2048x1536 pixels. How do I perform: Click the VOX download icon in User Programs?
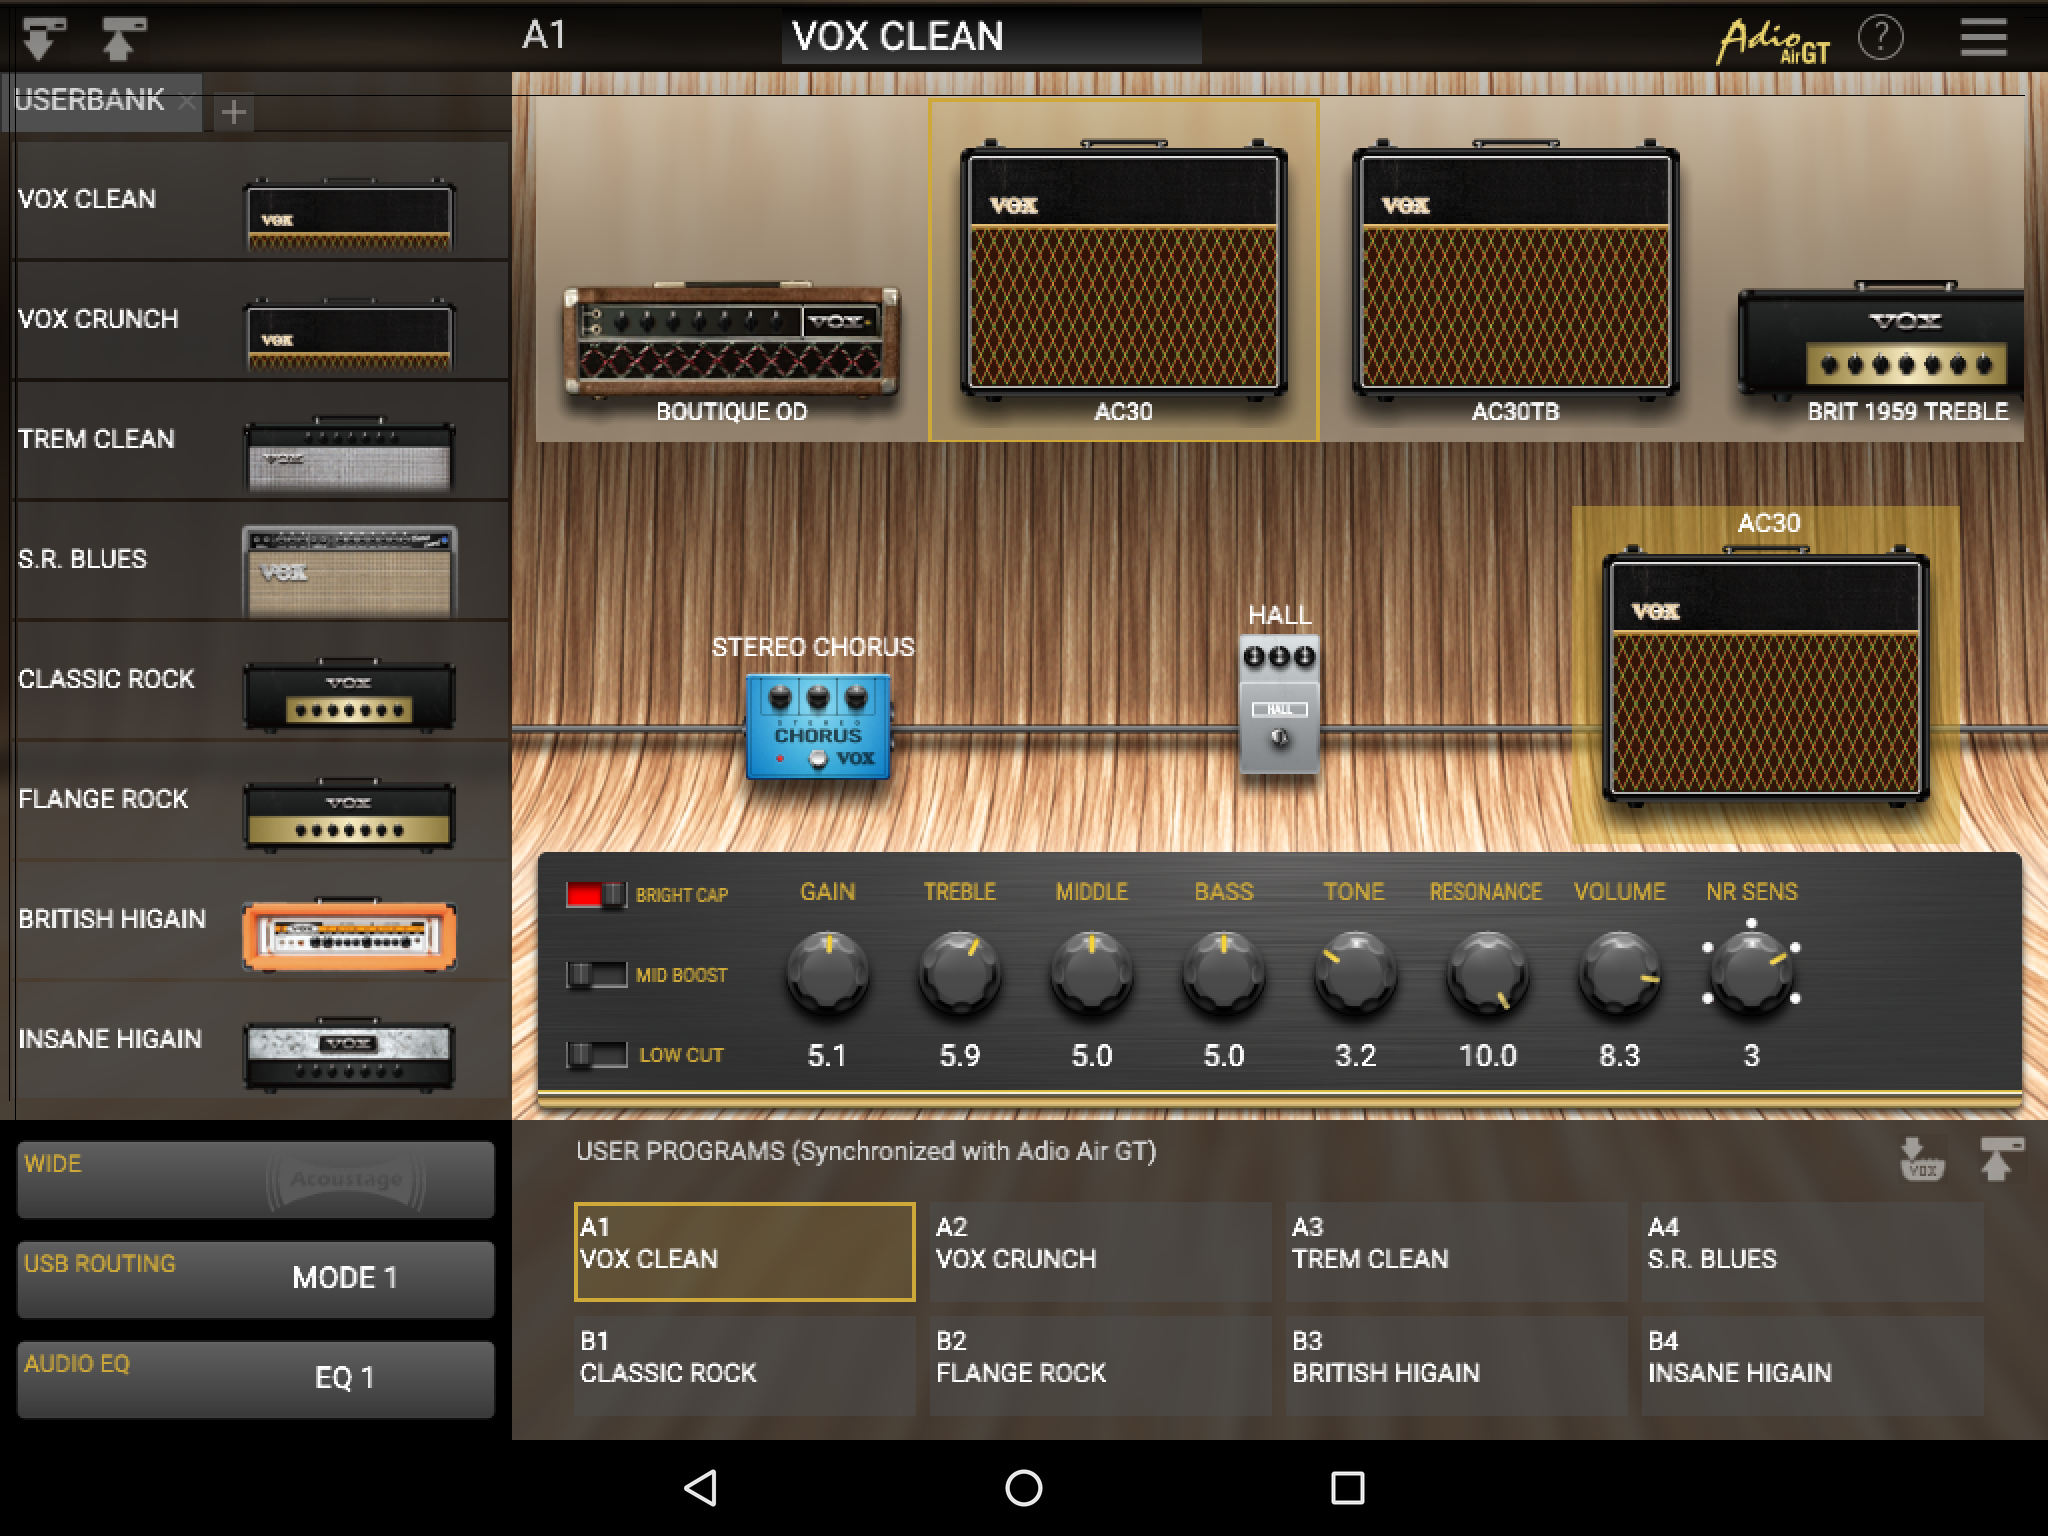click(1921, 1159)
